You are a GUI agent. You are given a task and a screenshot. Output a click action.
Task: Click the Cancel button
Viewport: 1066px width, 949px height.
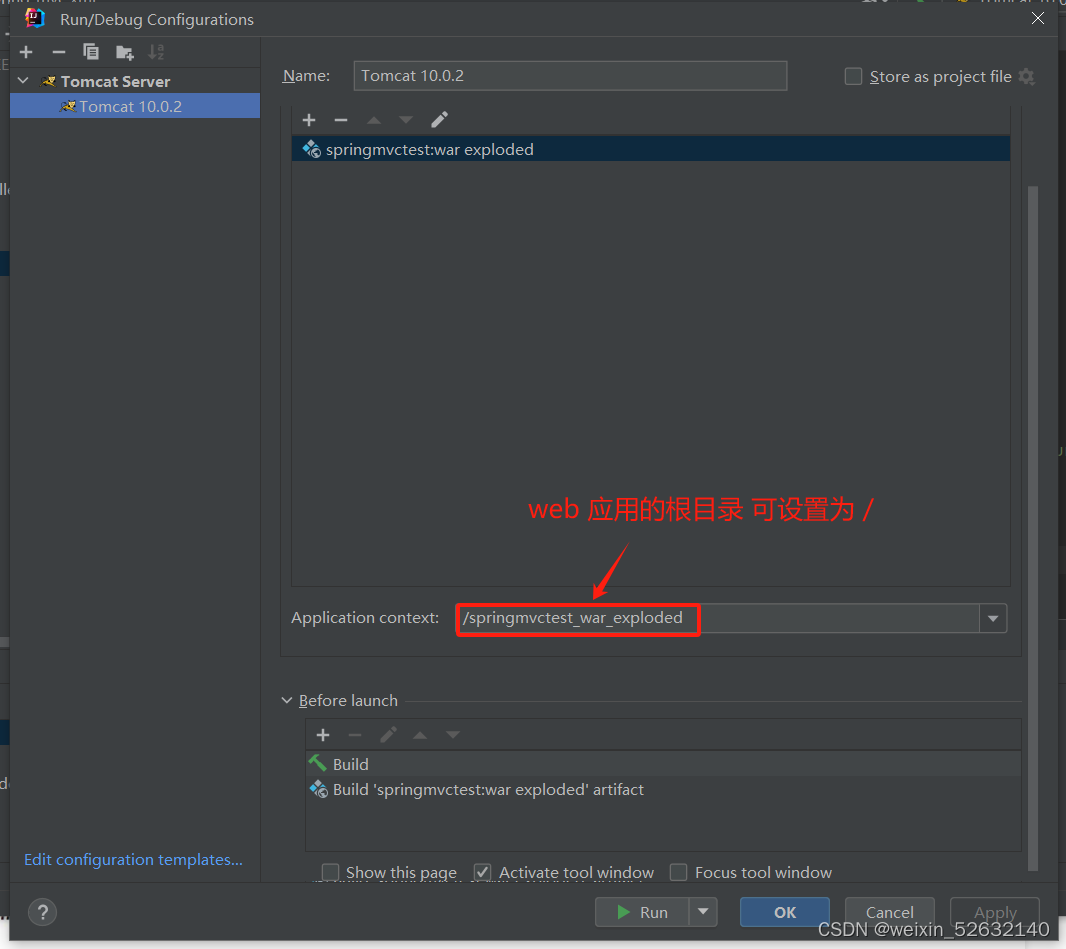[x=889, y=912]
